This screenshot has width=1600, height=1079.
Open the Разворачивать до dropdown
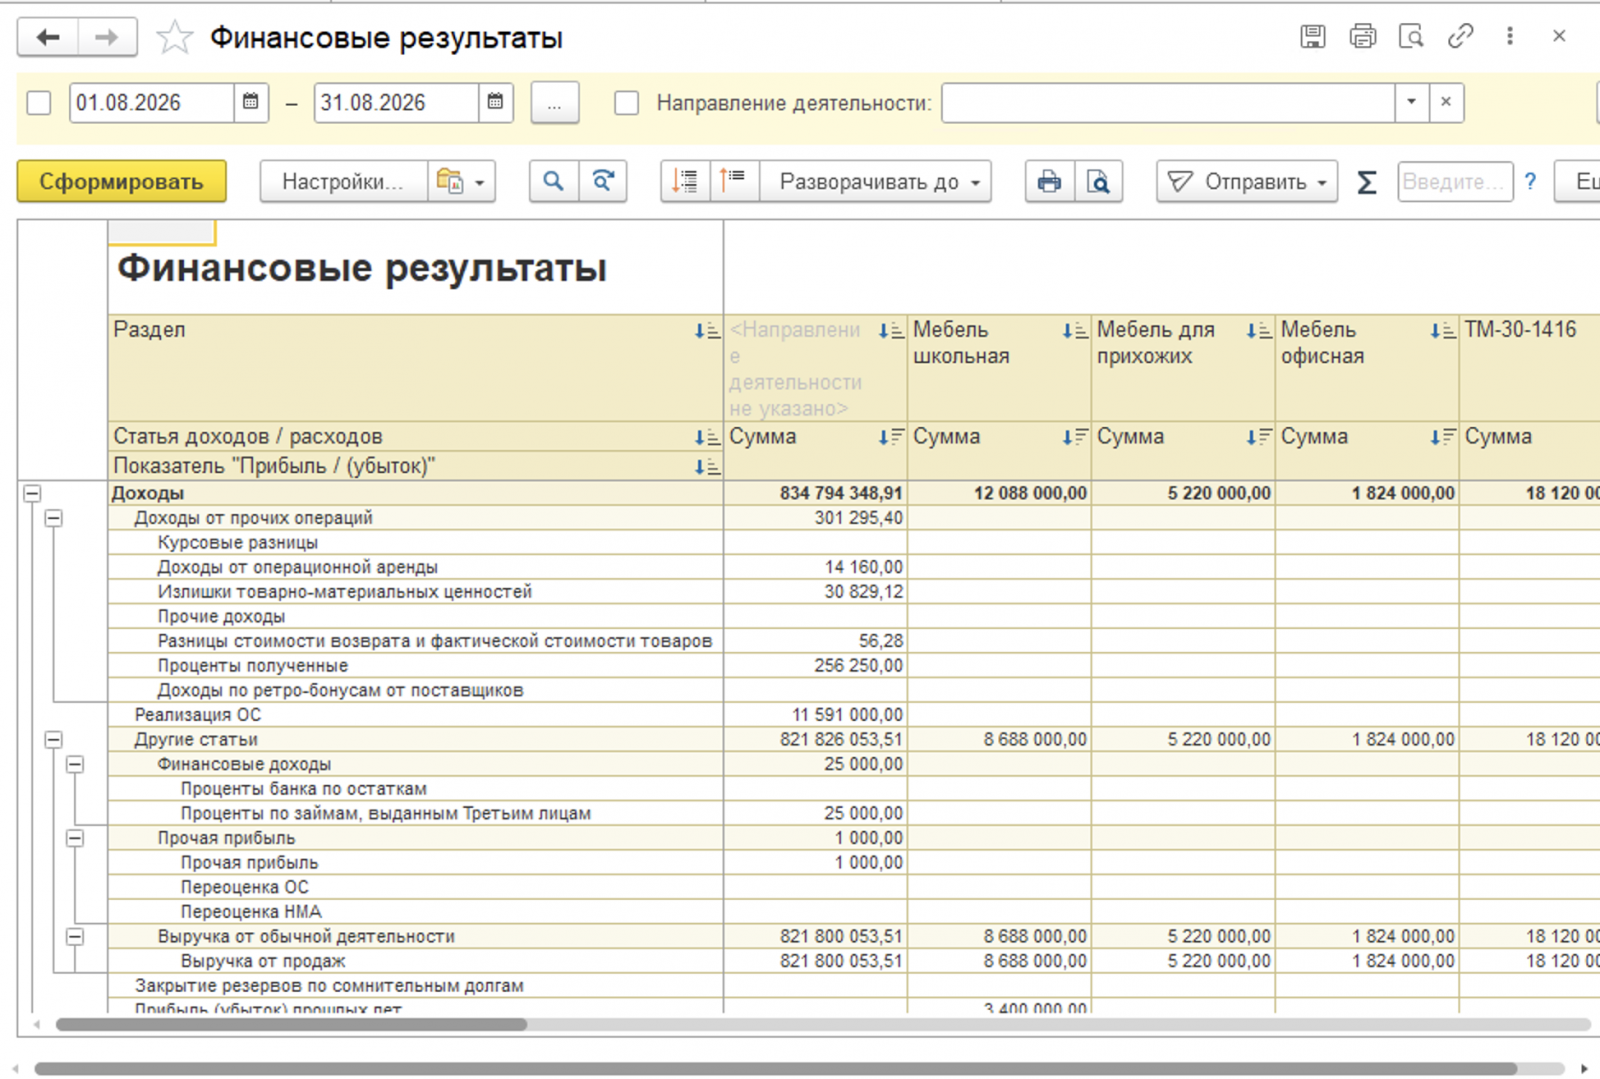(875, 181)
